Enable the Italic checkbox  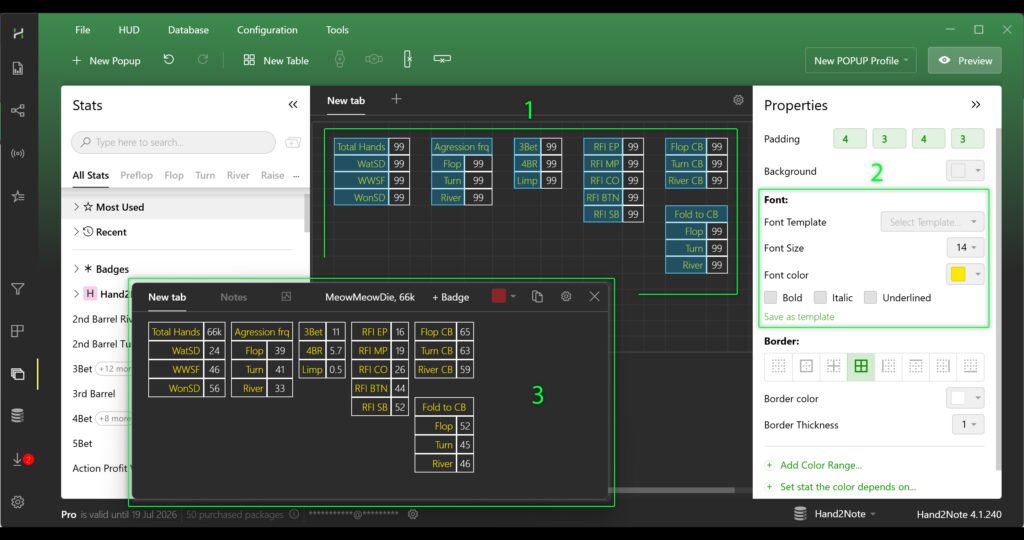820,297
